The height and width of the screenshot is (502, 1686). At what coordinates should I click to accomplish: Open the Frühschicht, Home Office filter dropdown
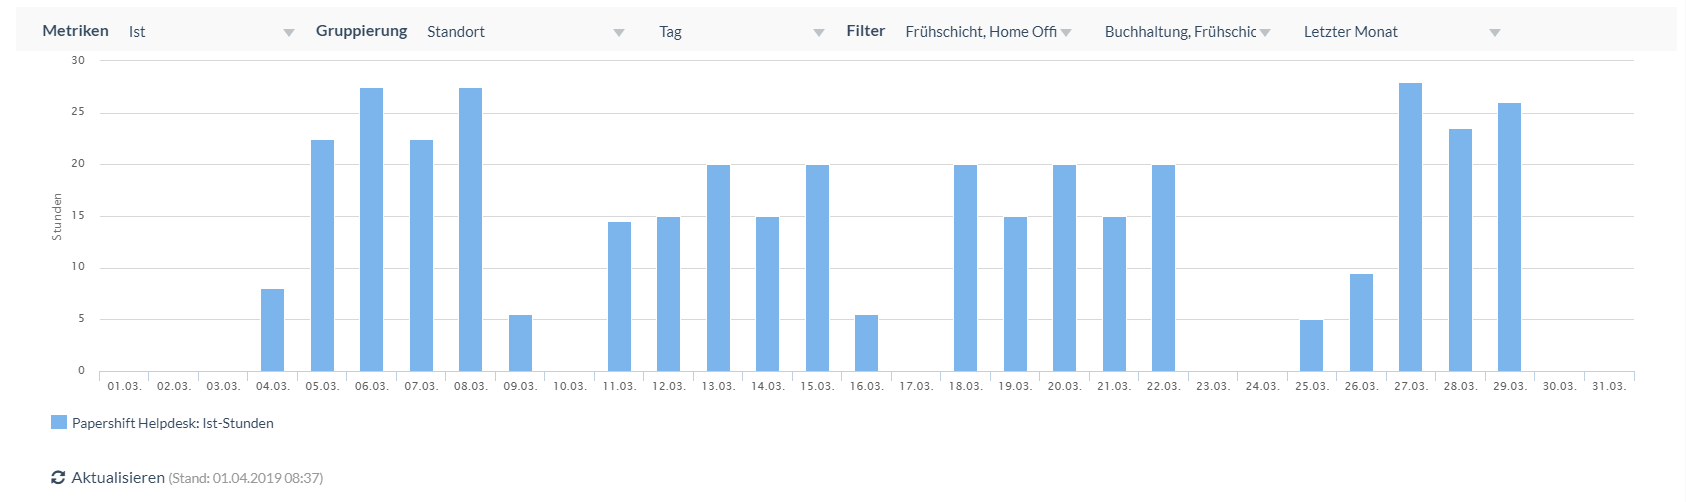tap(987, 32)
